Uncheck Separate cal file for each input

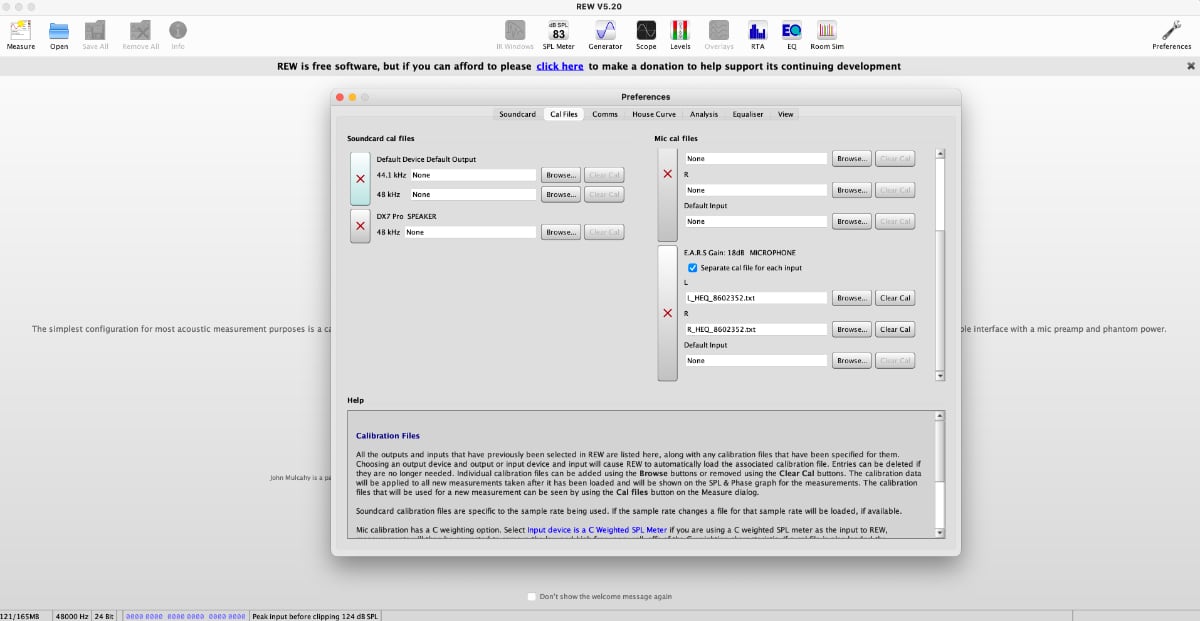coord(693,268)
